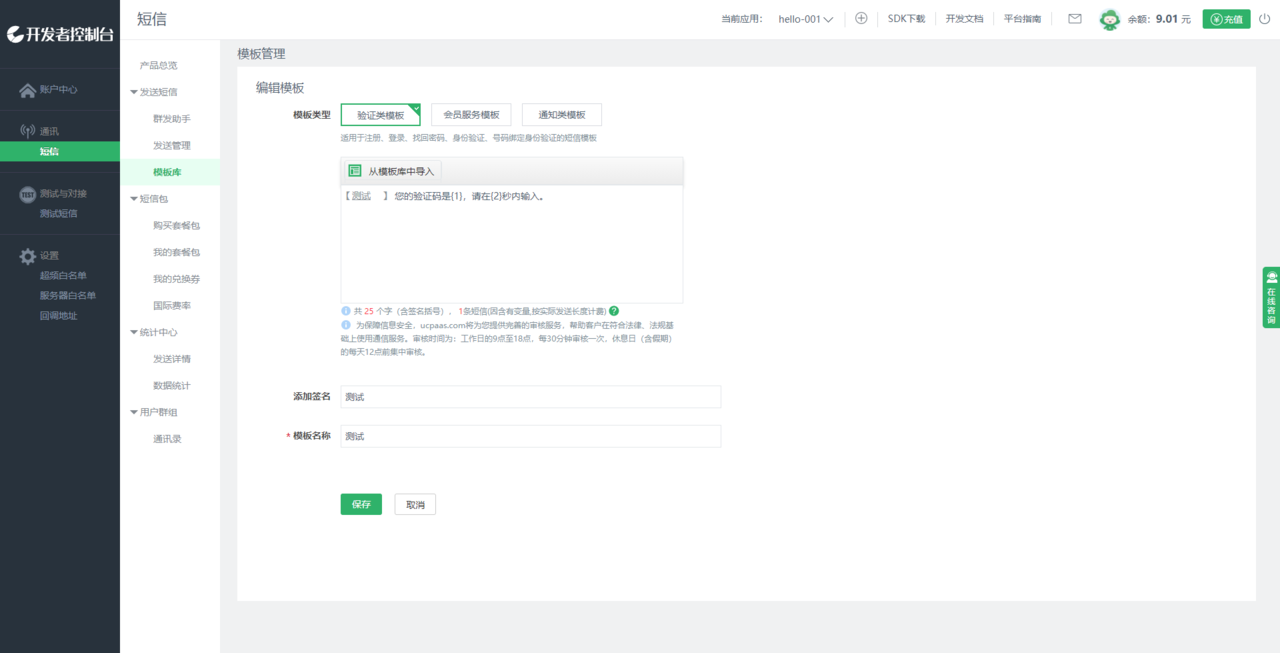Click the power logout icon
Image resolution: width=1280 pixels, height=653 pixels.
pos(1265,18)
